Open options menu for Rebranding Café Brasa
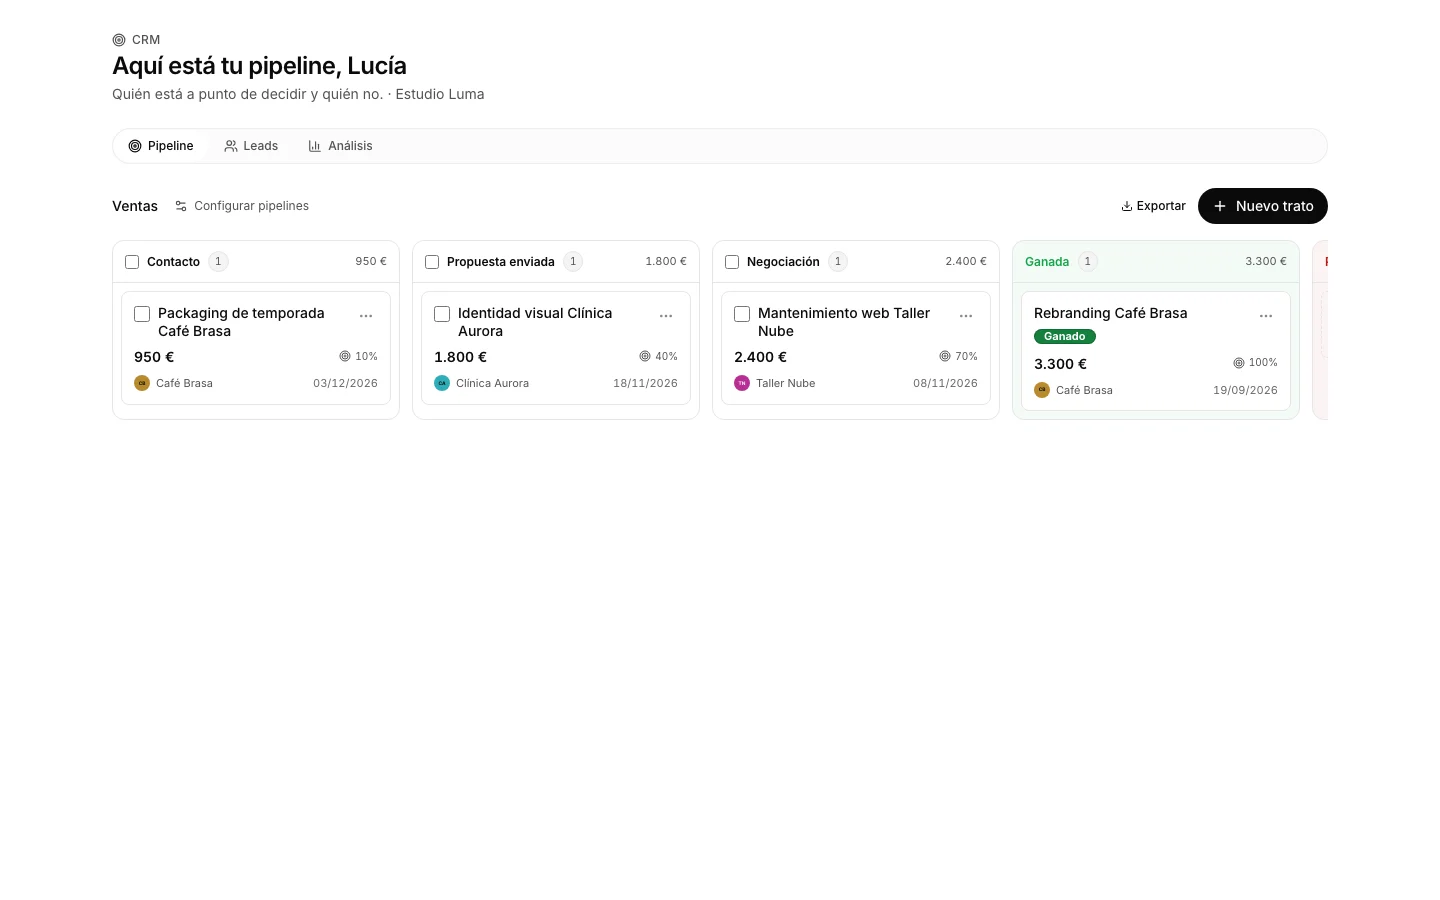 coord(1266,316)
